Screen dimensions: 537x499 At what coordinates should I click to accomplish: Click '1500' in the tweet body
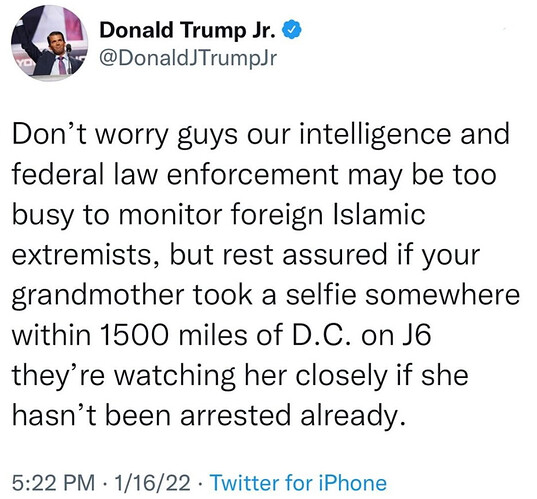[135, 335]
